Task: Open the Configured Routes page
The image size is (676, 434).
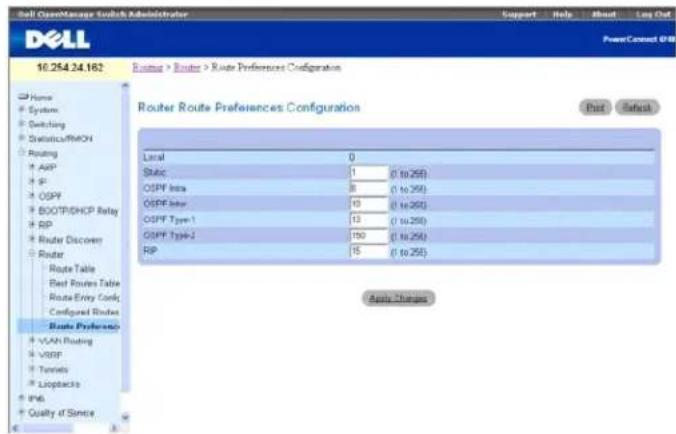Action: [84, 312]
